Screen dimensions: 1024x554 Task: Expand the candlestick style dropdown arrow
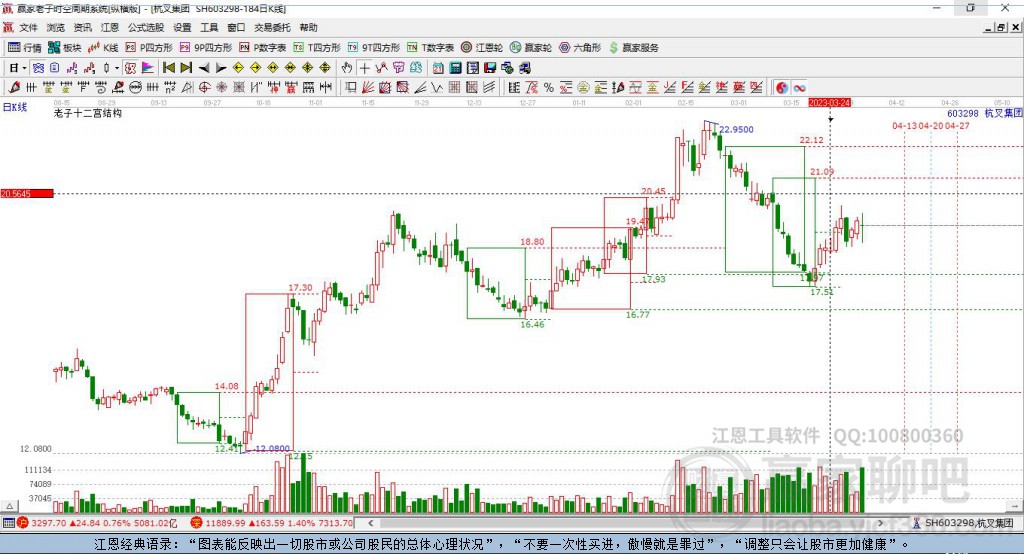pos(117,68)
